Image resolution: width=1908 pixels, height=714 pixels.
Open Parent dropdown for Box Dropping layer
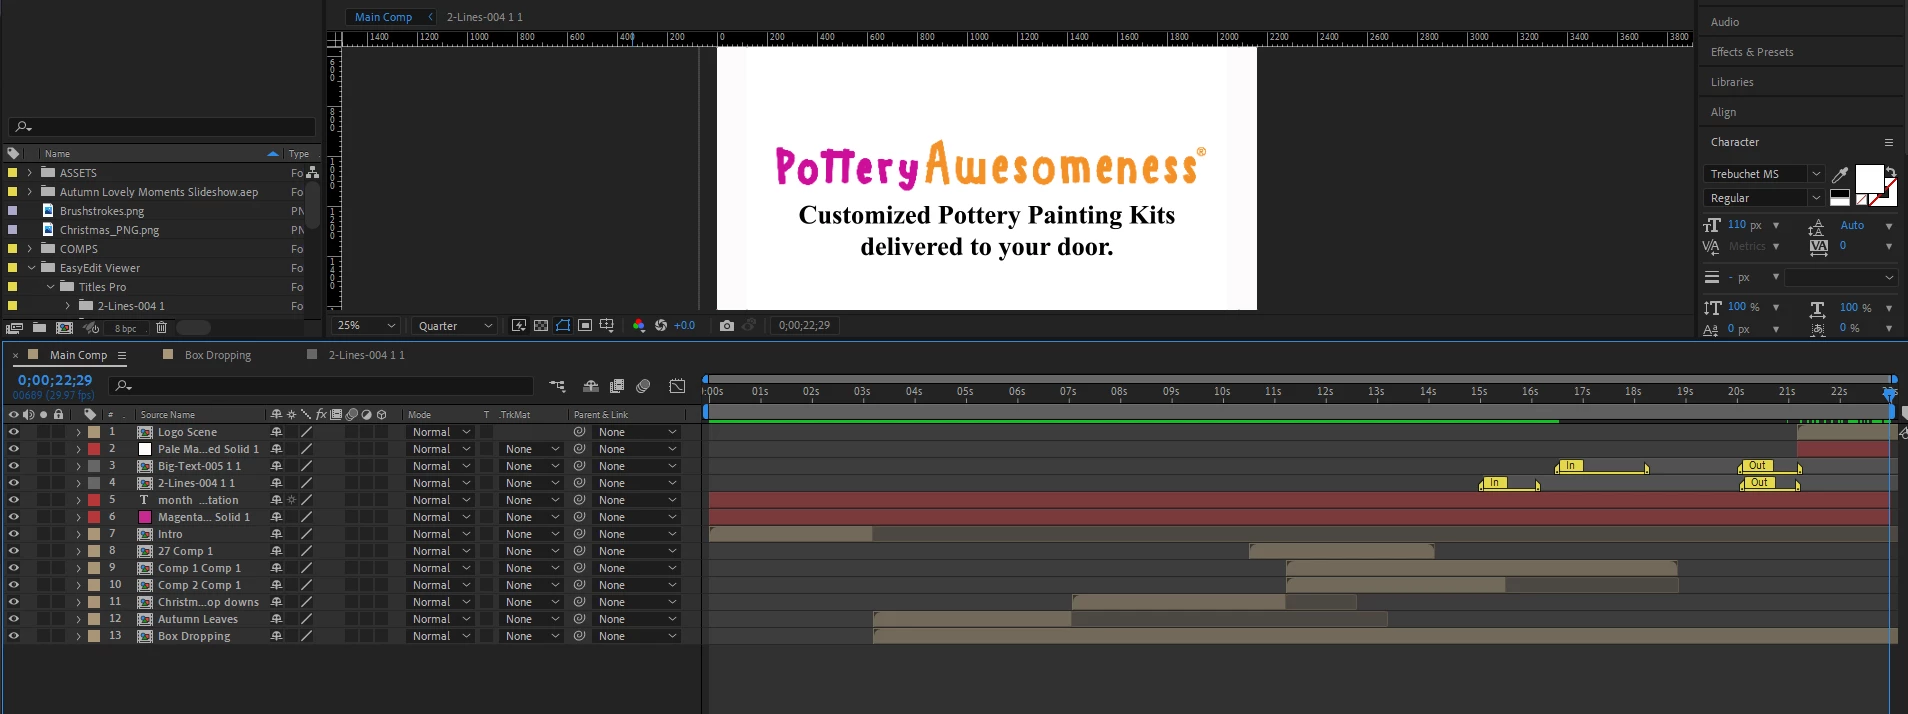coord(637,636)
